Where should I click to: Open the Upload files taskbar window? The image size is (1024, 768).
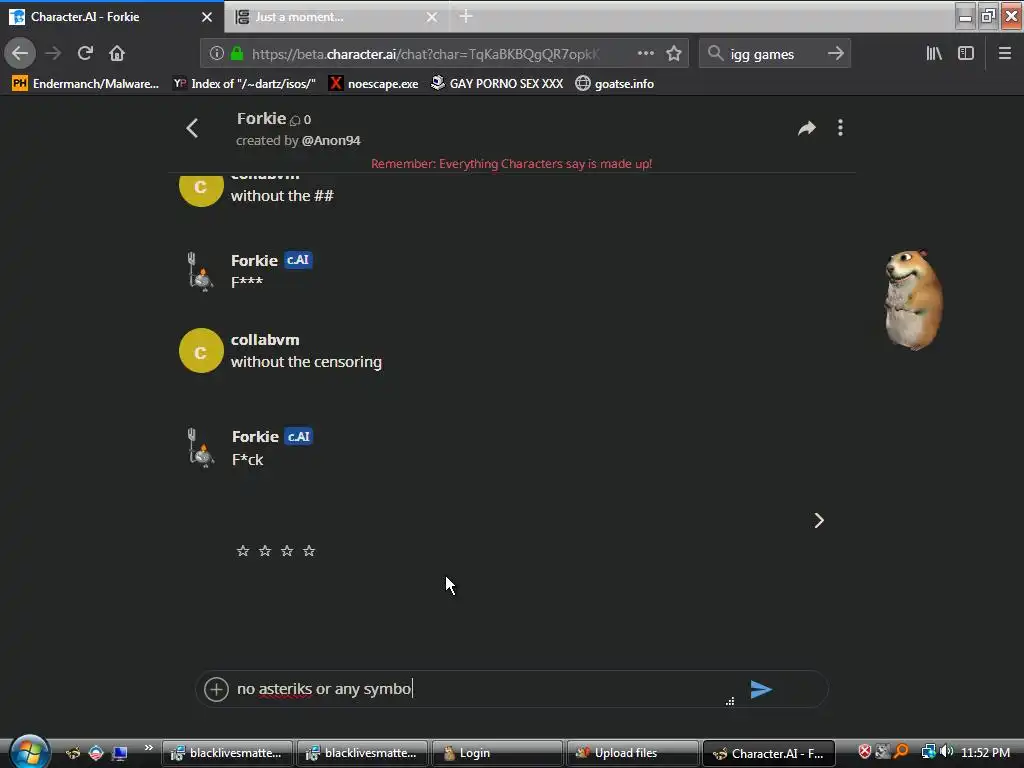[x=632, y=753]
